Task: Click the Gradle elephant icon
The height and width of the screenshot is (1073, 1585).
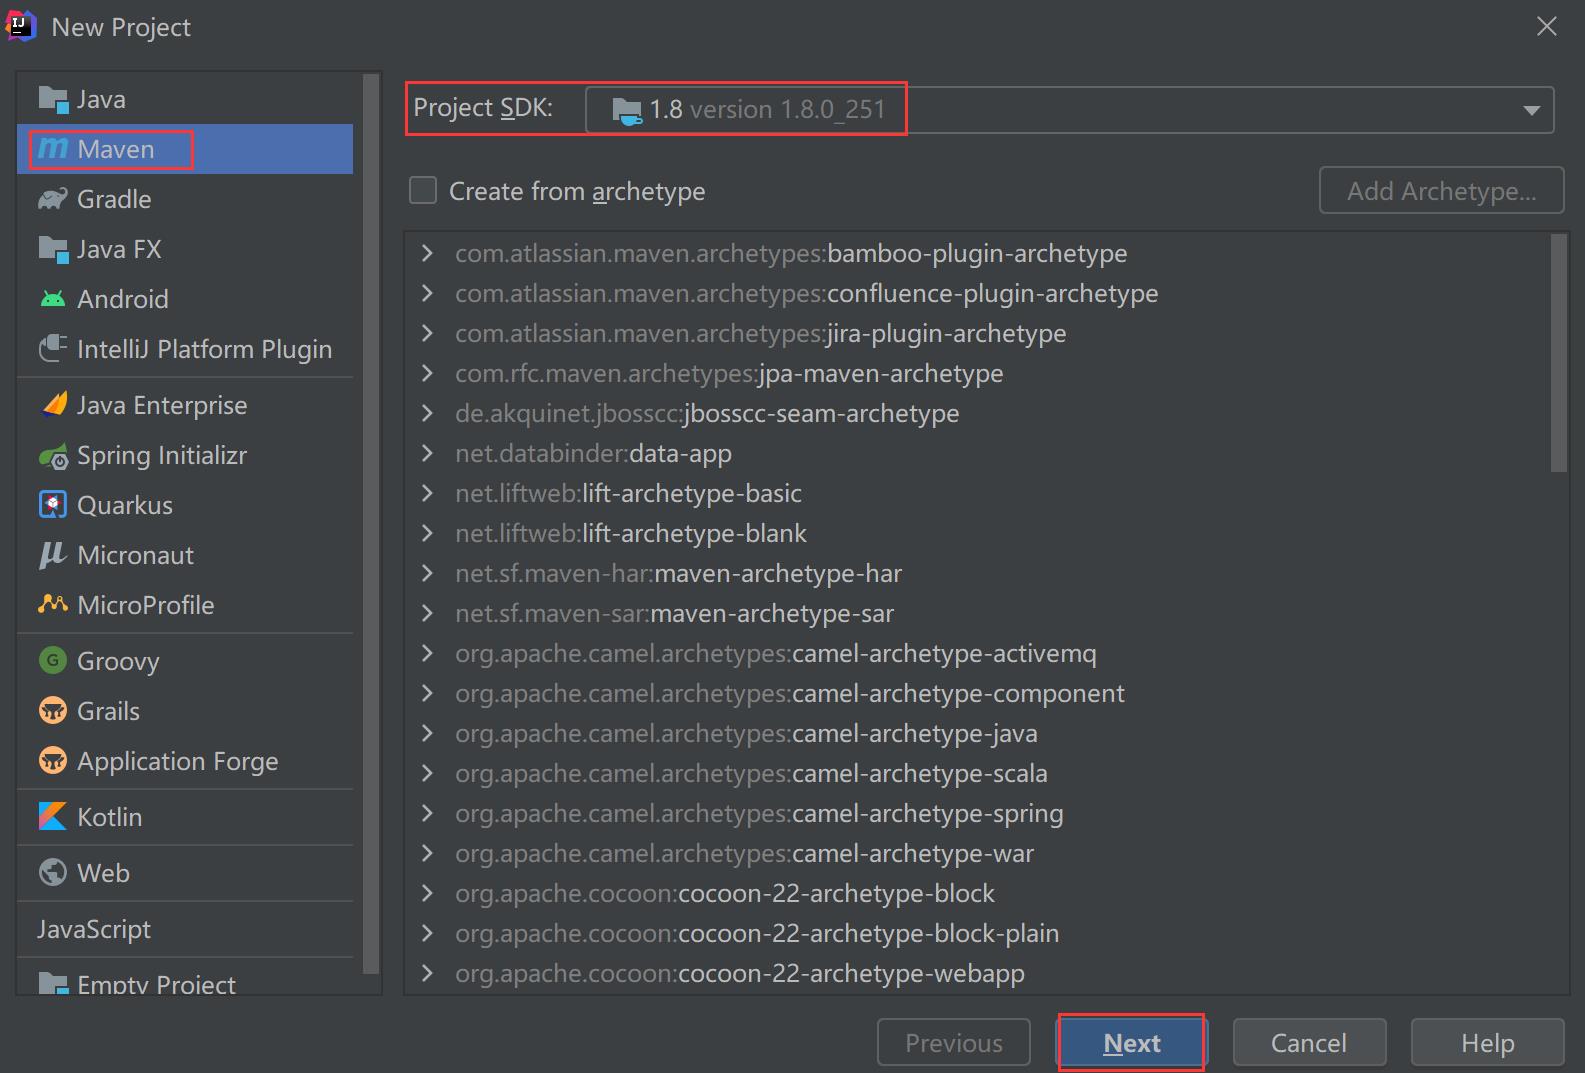Action: (52, 199)
